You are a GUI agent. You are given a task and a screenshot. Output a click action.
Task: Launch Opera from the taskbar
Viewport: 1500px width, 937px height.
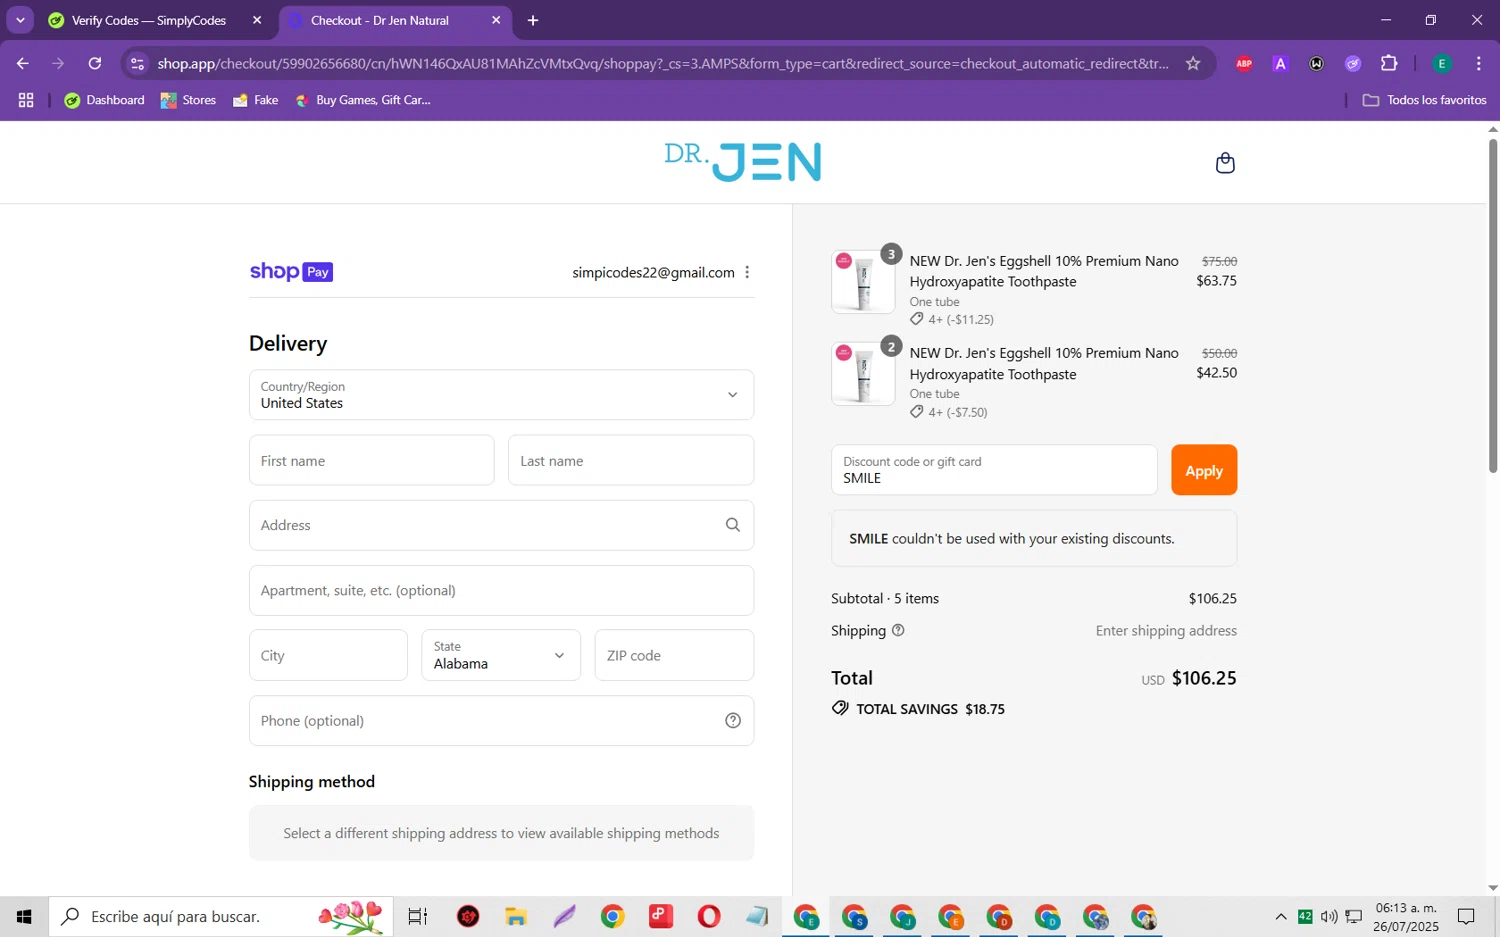709,916
